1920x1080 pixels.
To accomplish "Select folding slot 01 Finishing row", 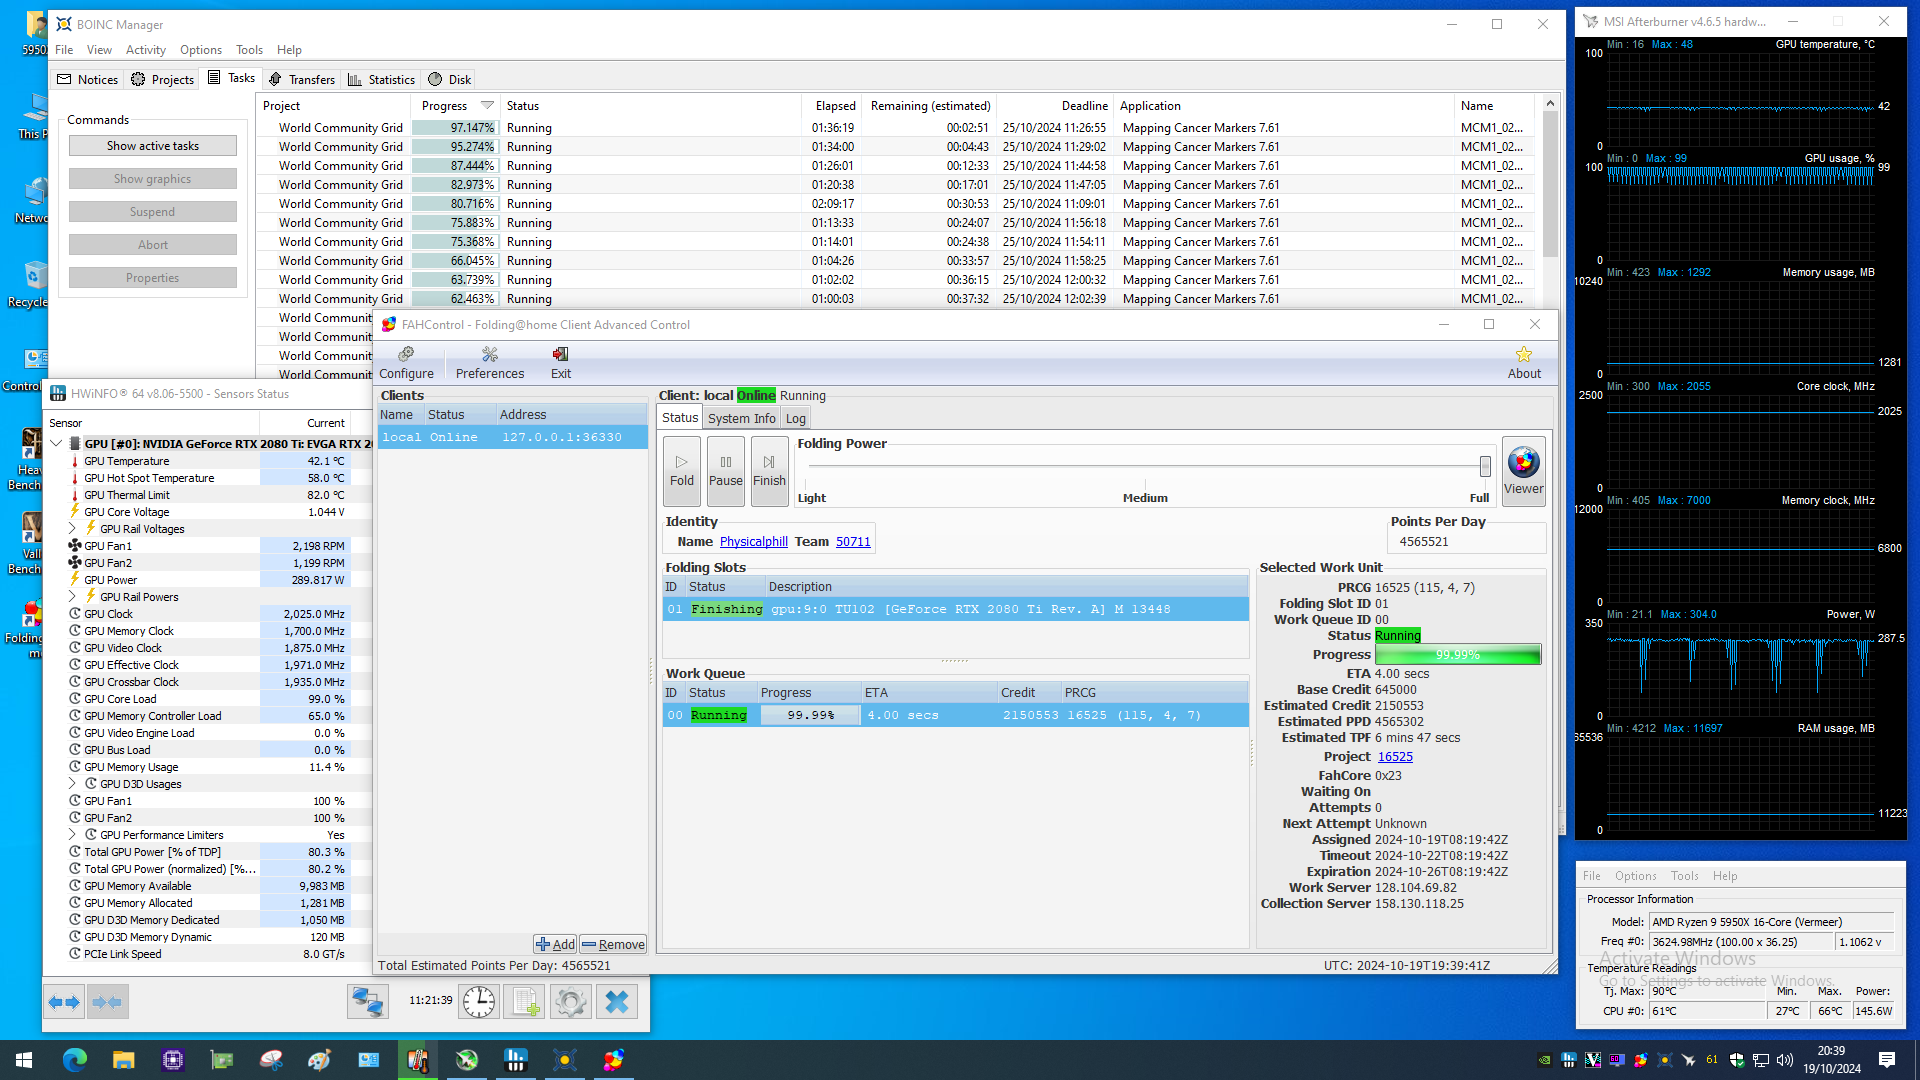I will [x=955, y=609].
